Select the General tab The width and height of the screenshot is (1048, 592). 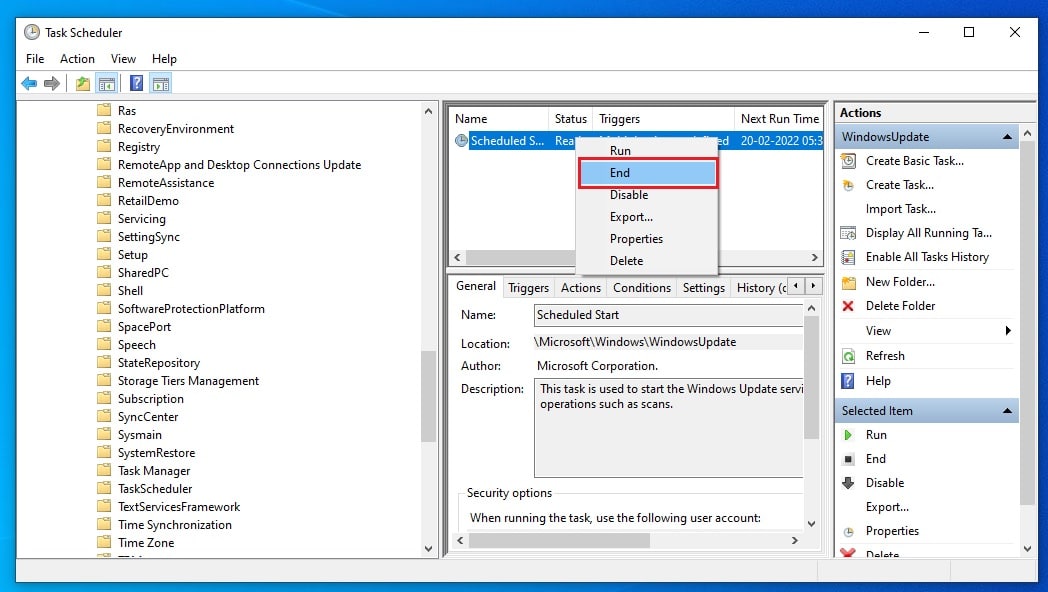tap(476, 285)
